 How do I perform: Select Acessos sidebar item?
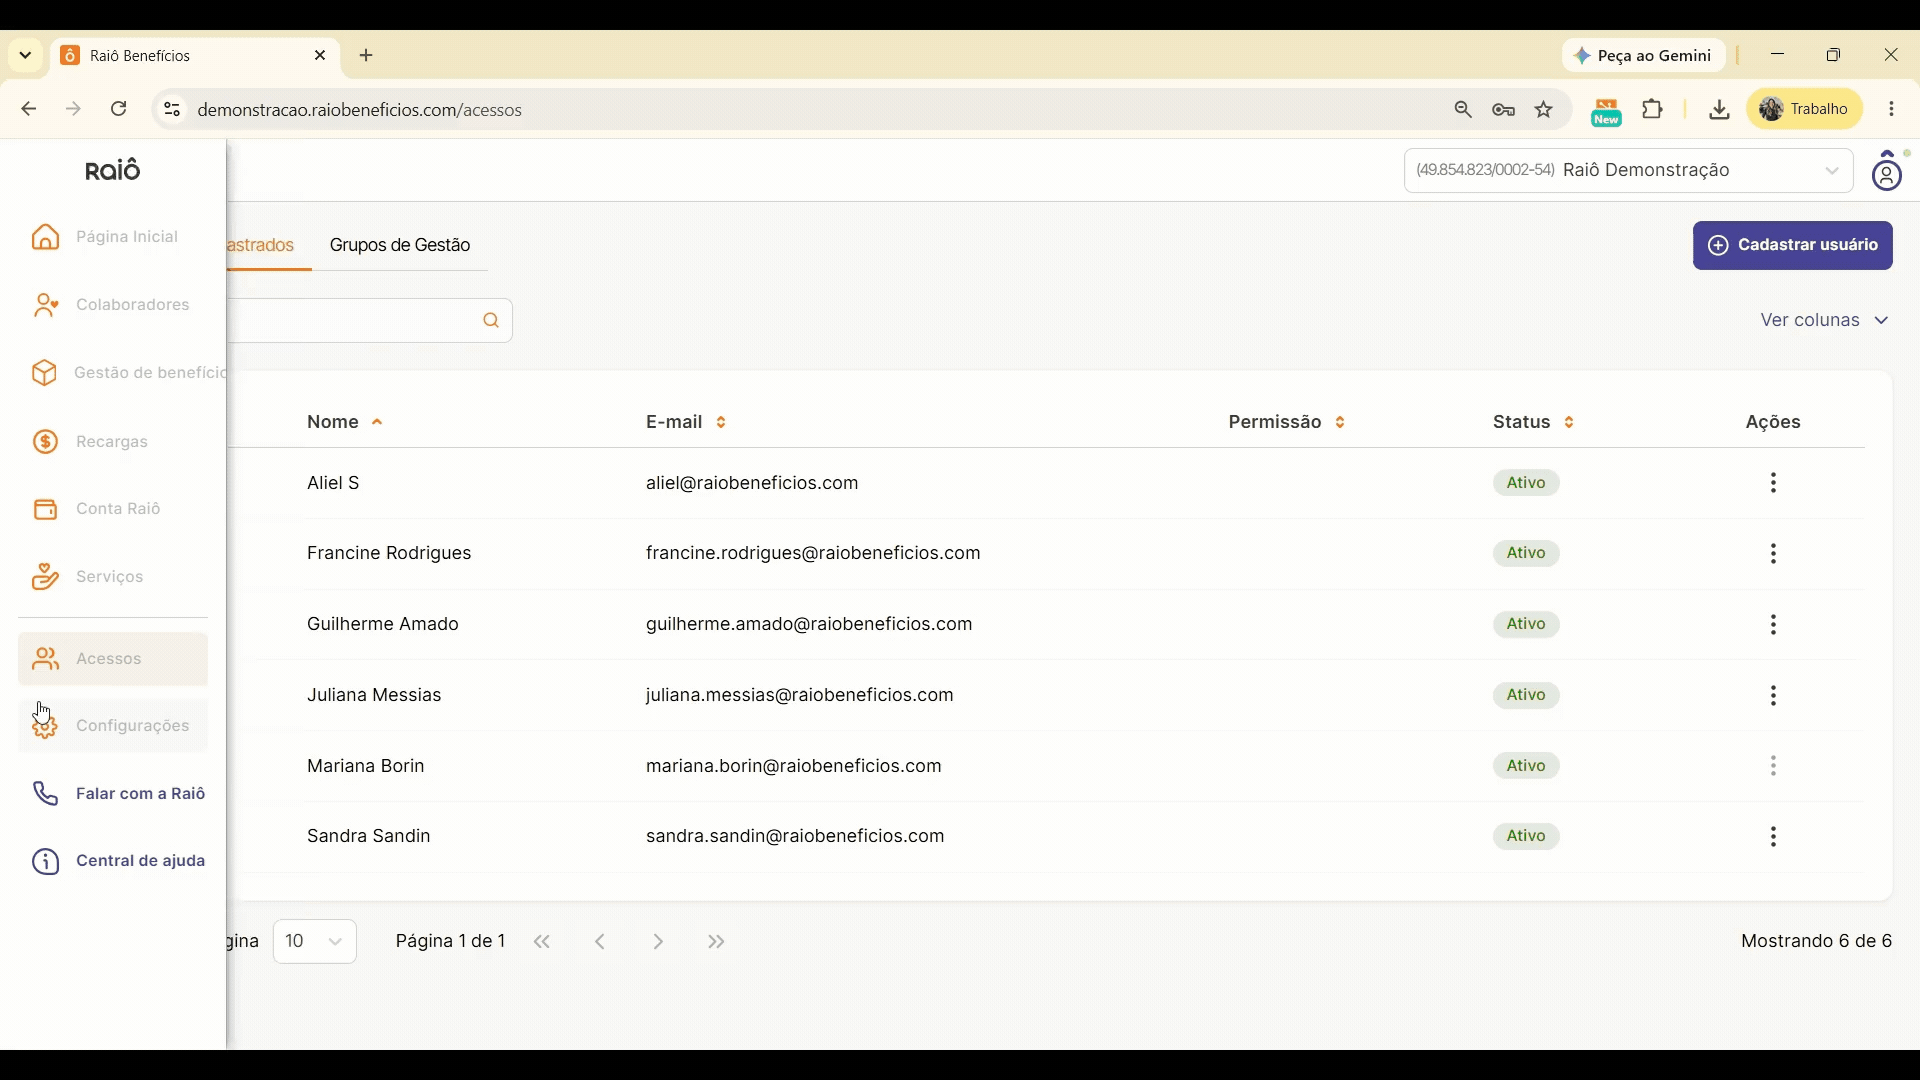click(x=113, y=661)
